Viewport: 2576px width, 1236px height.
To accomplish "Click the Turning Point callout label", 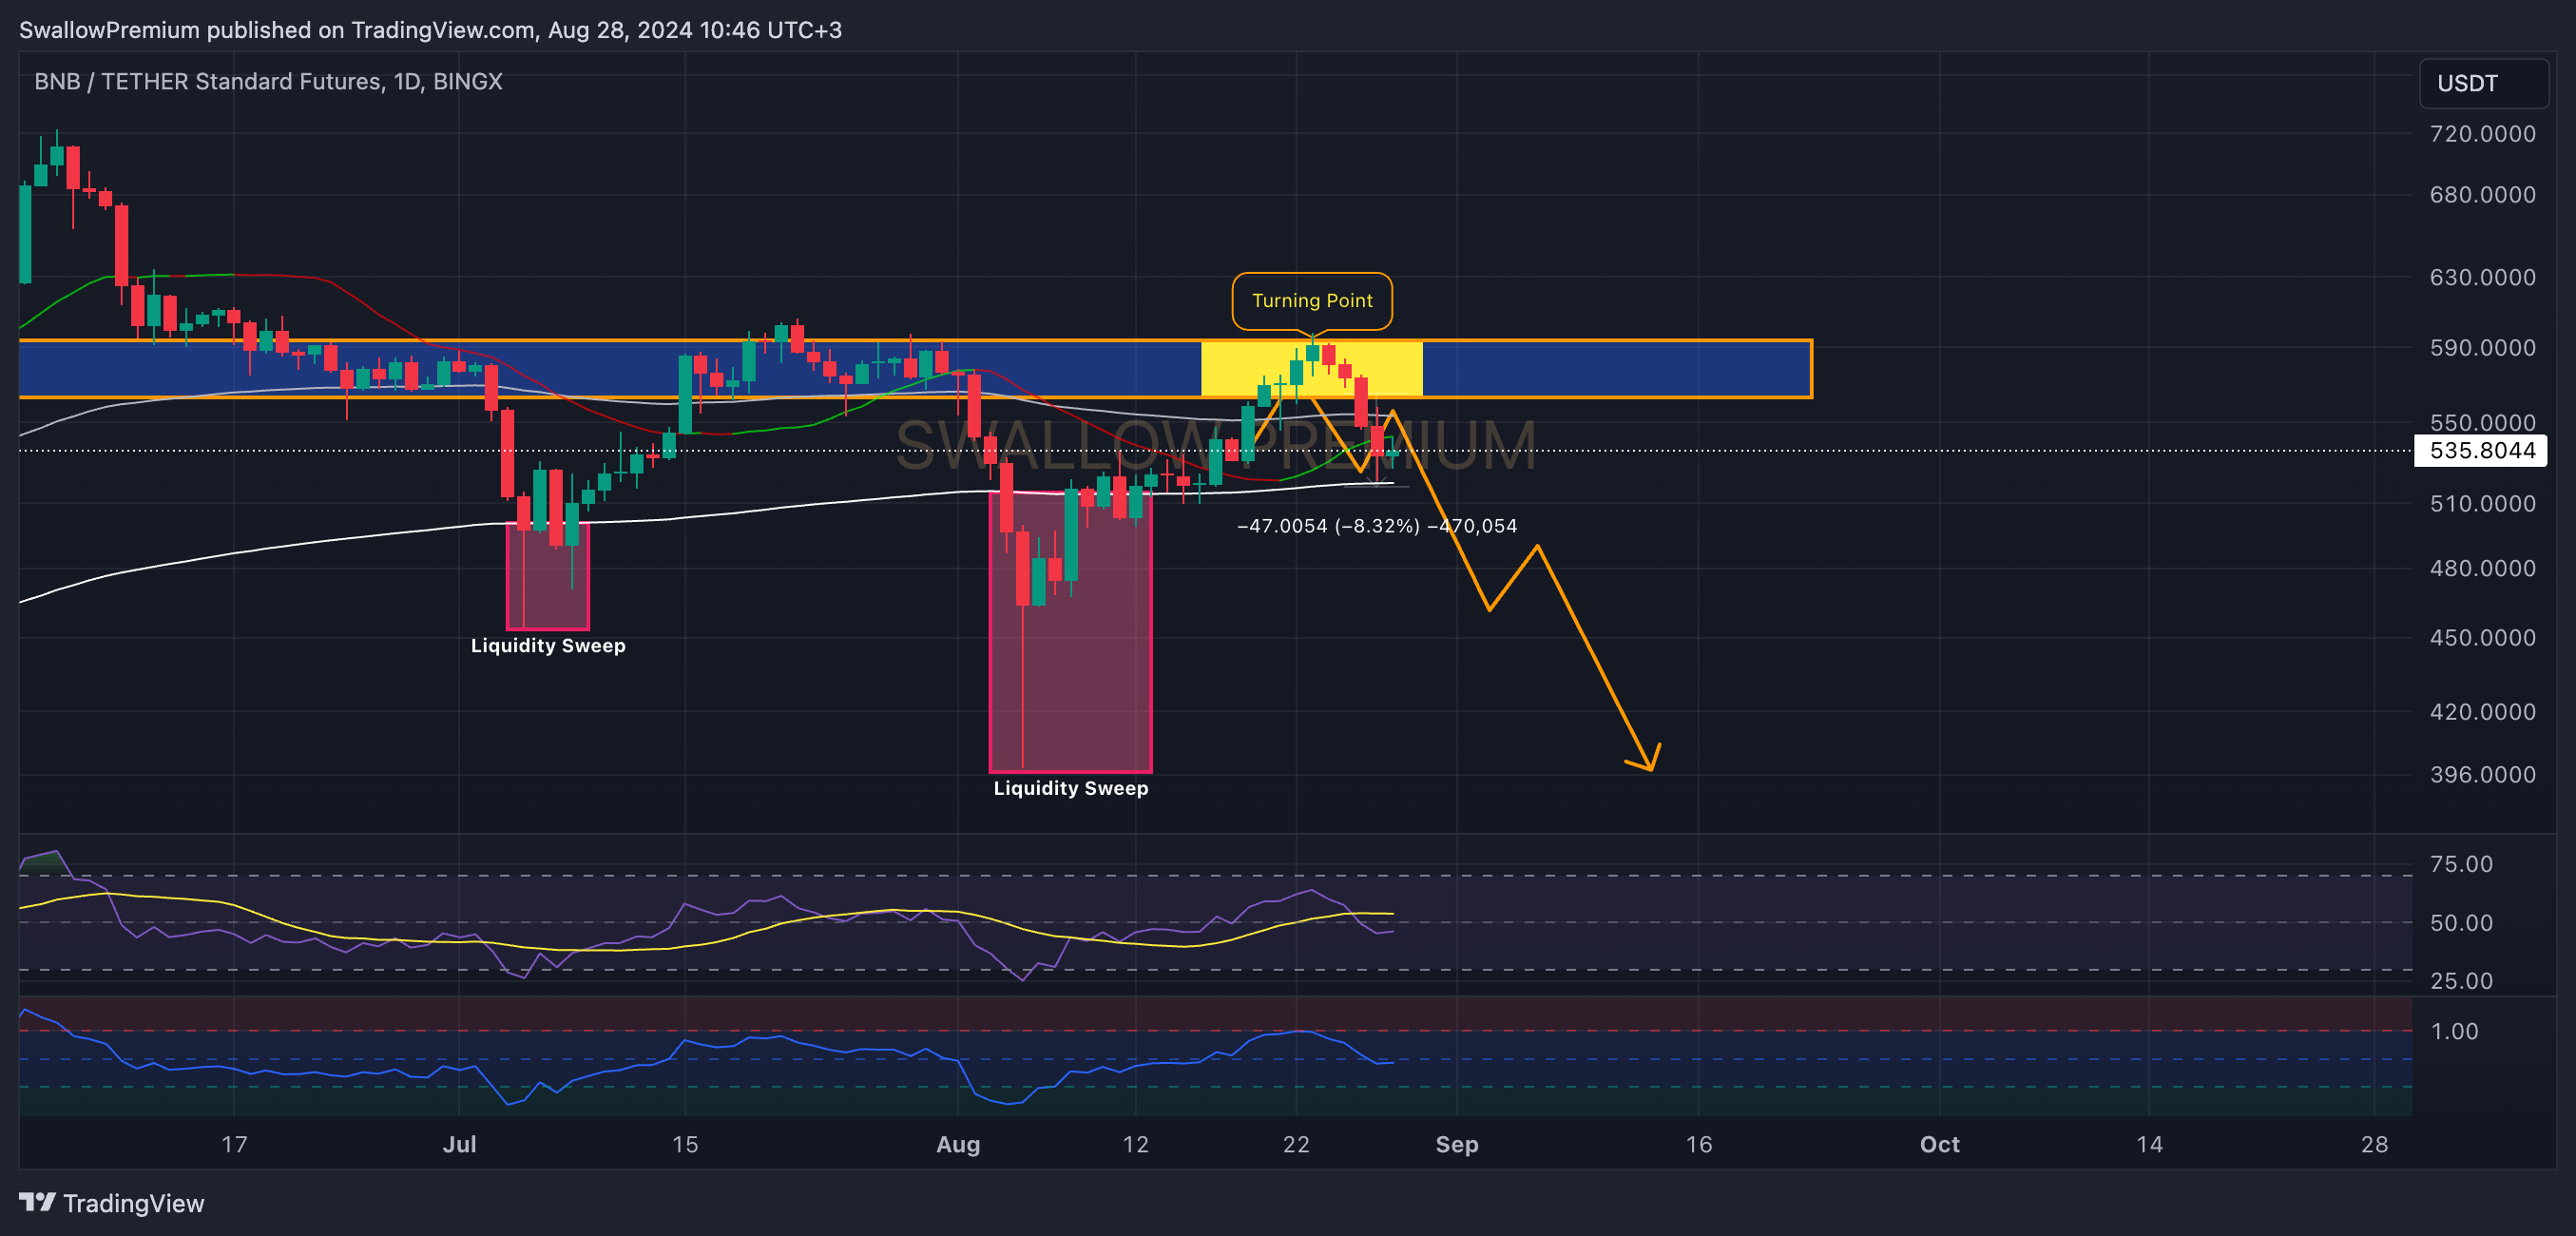I will click(1312, 301).
